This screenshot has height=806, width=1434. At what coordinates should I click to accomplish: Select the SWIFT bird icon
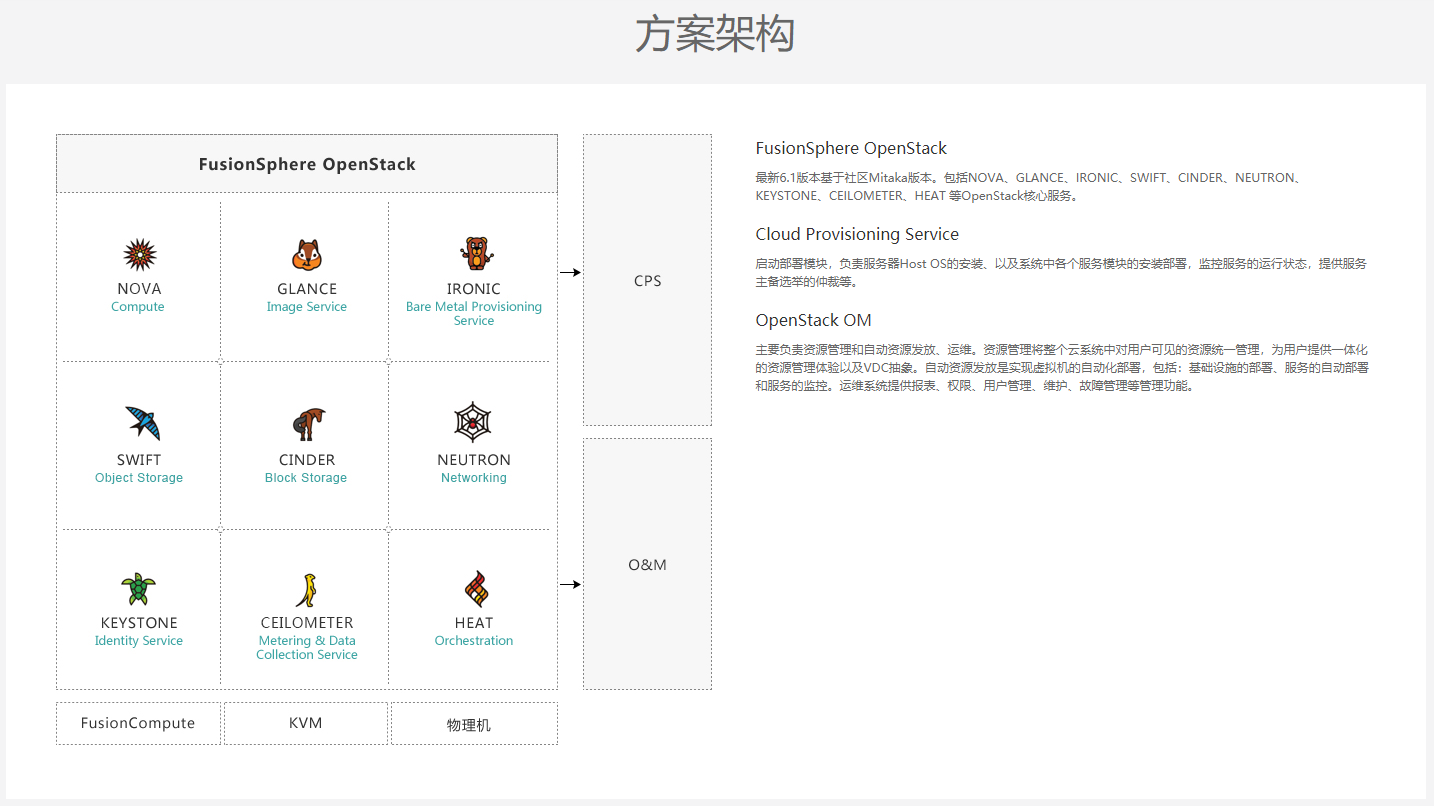[x=142, y=423]
